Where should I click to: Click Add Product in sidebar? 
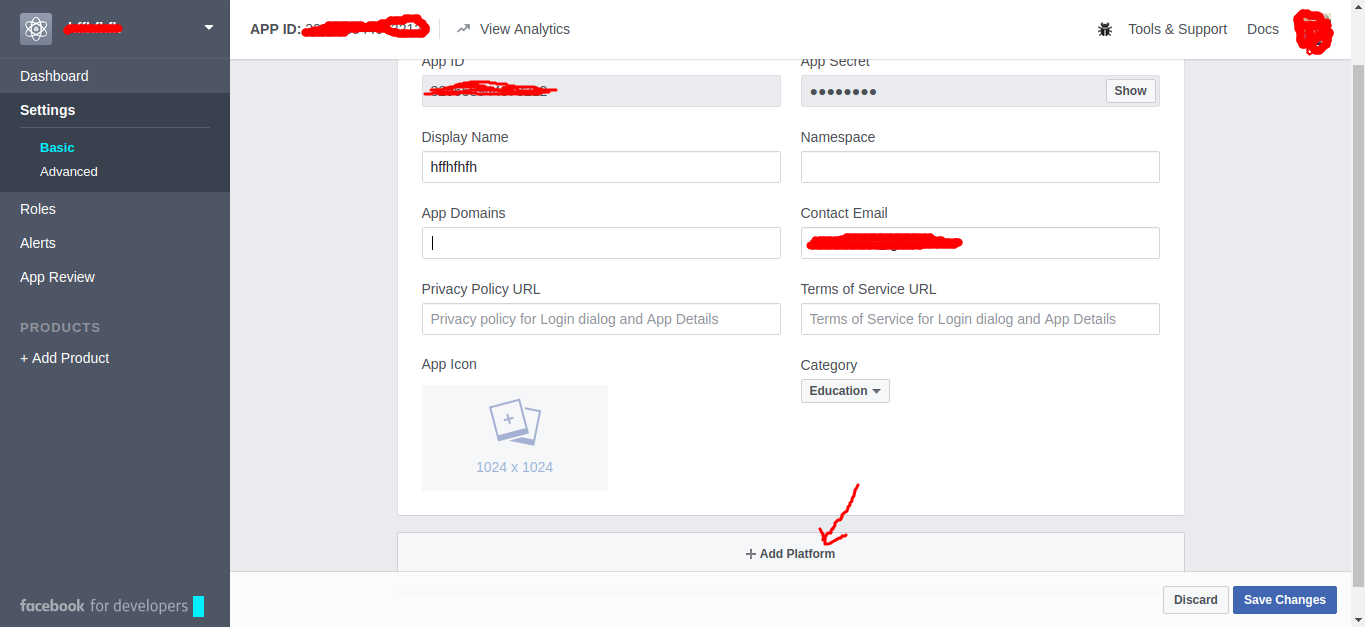65,358
